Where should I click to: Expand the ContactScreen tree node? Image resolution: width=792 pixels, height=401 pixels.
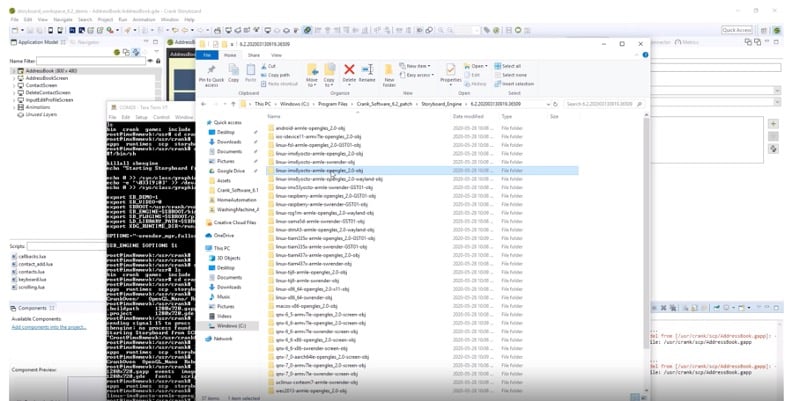[14, 85]
